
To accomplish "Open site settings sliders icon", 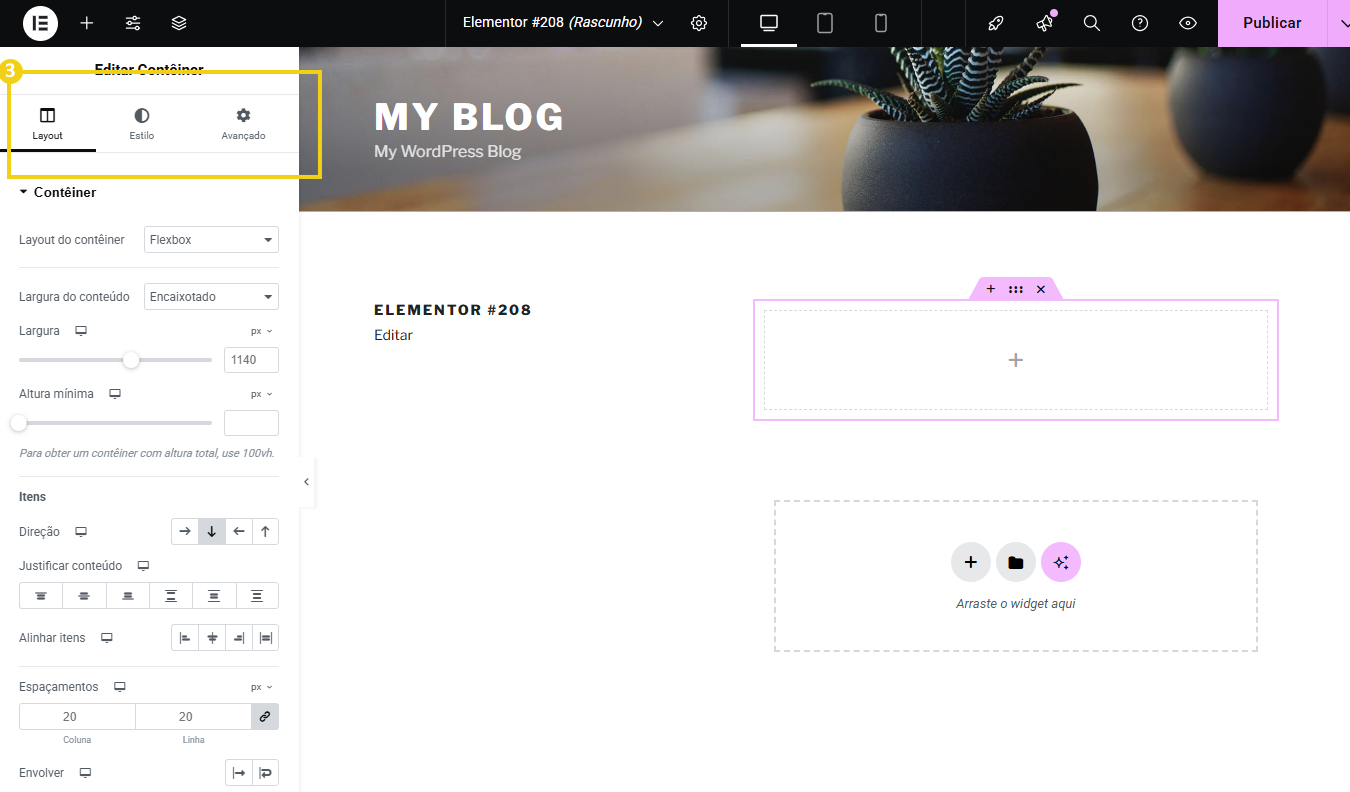I will pos(133,23).
